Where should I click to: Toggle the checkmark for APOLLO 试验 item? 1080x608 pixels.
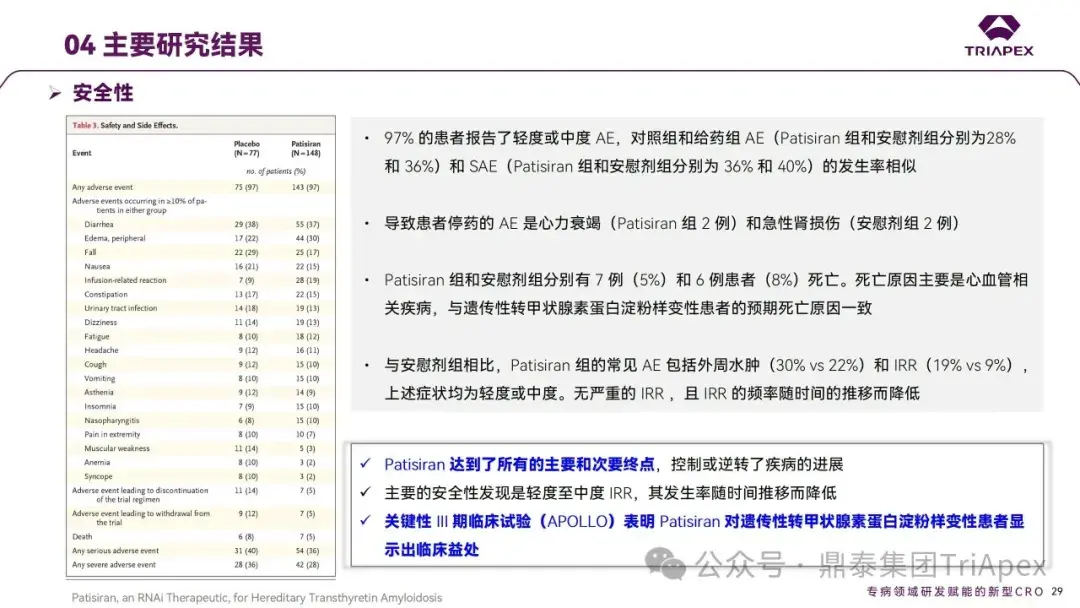(x=370, y=520)
